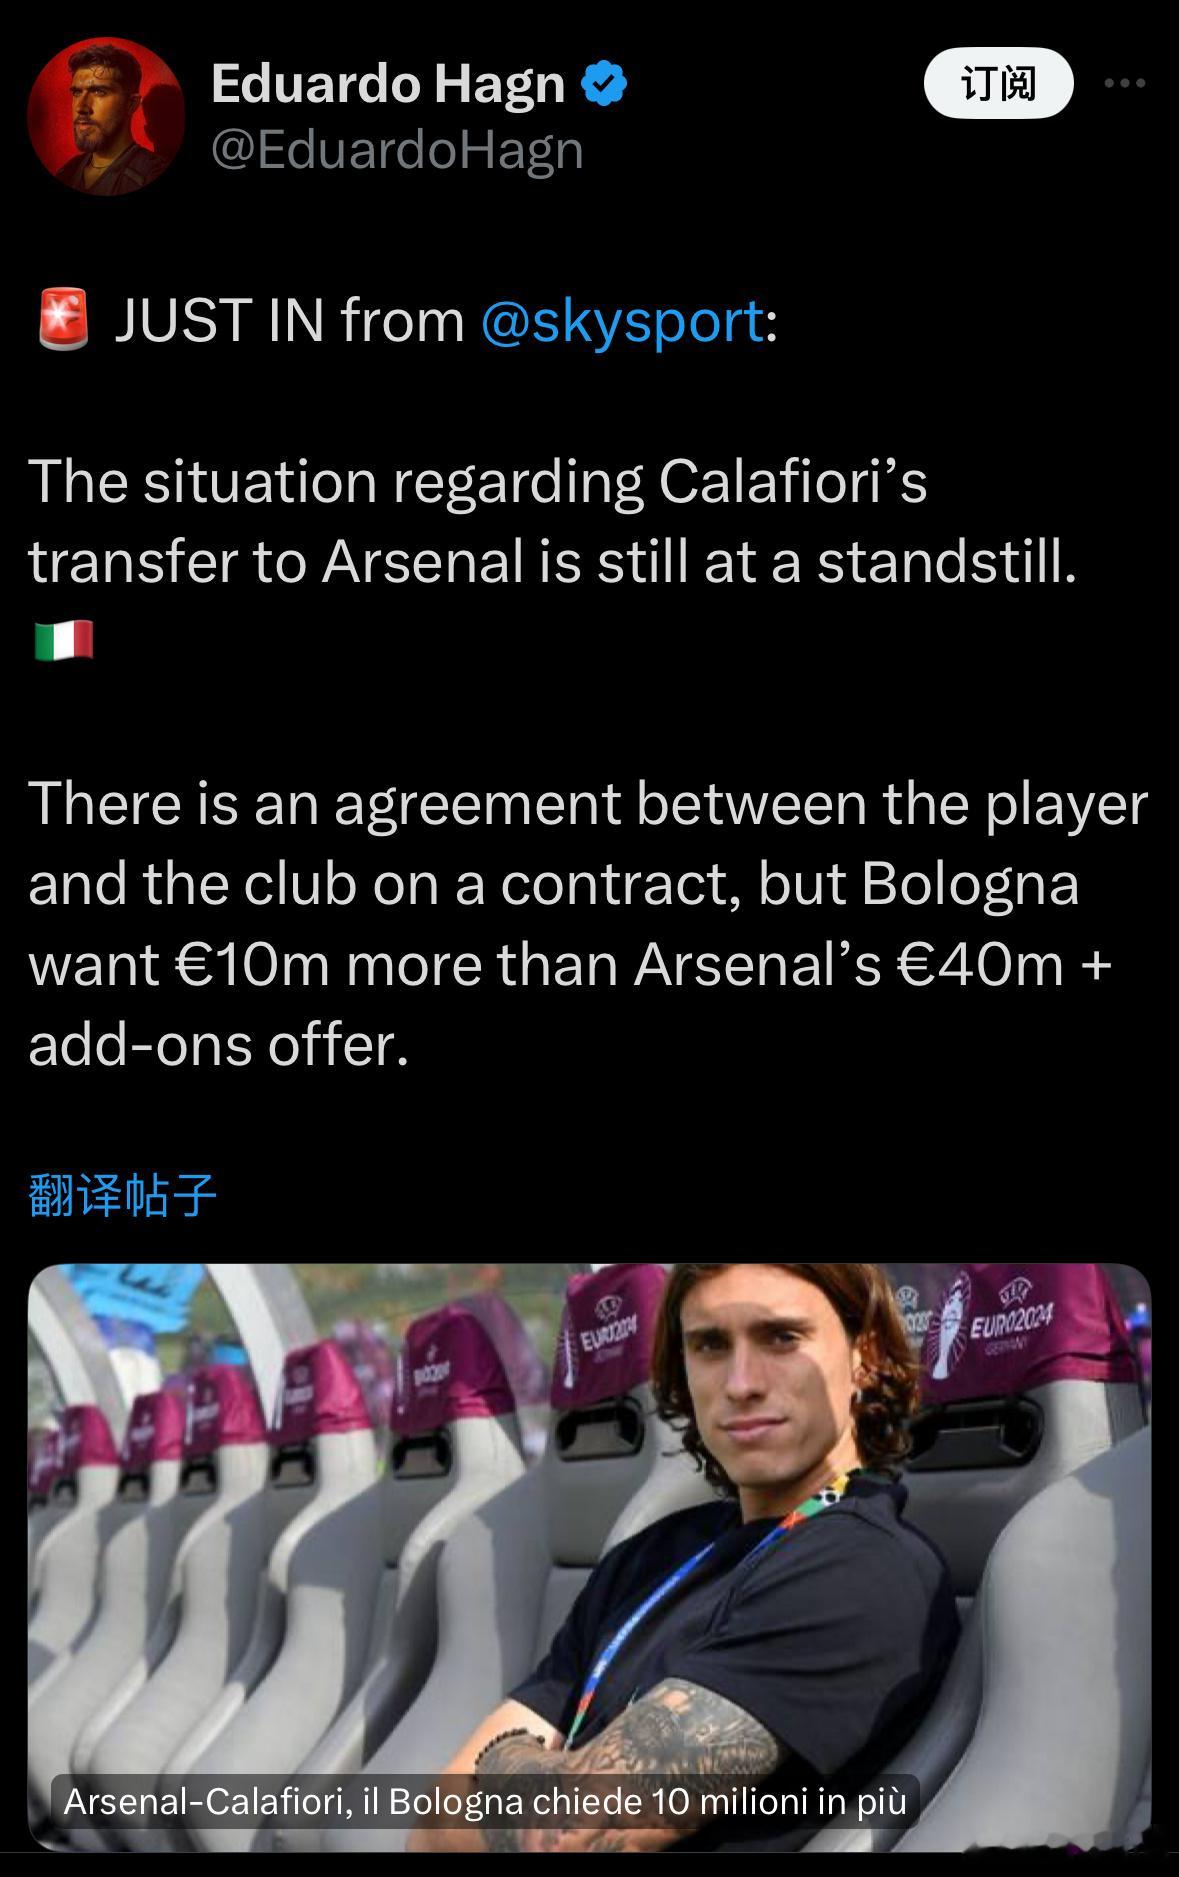Click the blue verified badge

[x=604, y=83]
